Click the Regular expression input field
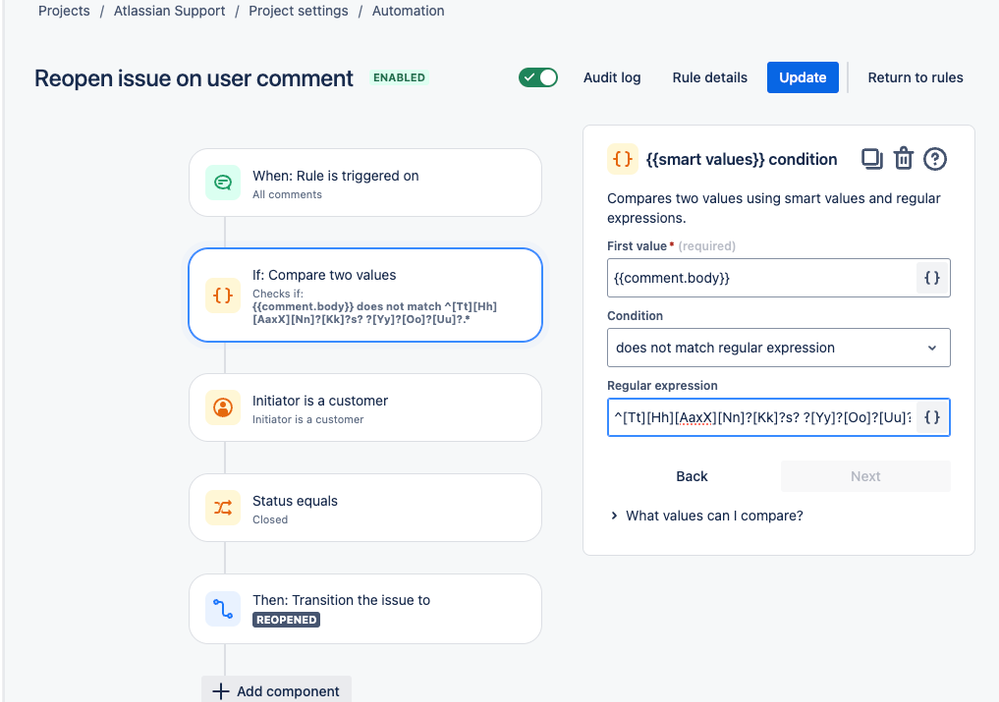 (x=762, y=417)
